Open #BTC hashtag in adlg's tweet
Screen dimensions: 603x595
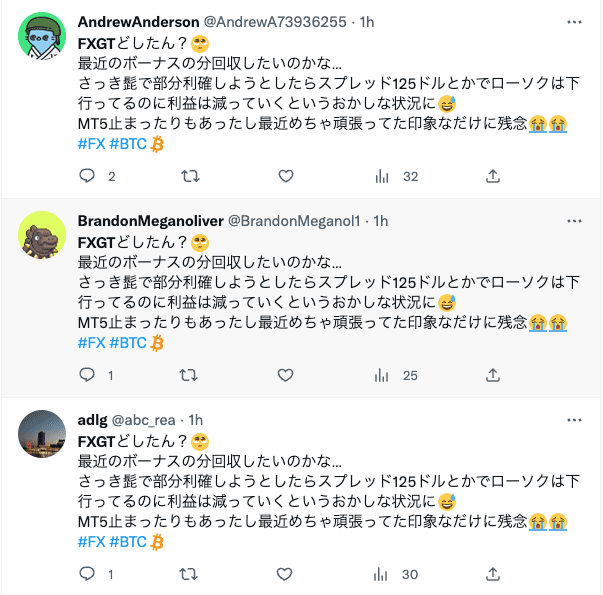127,541
